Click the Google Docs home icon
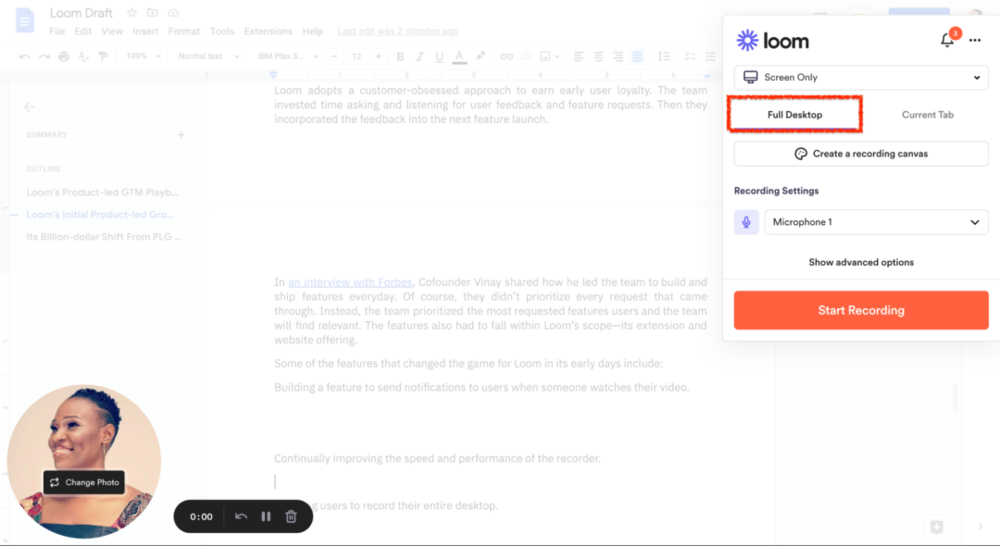 pos(25,20)
